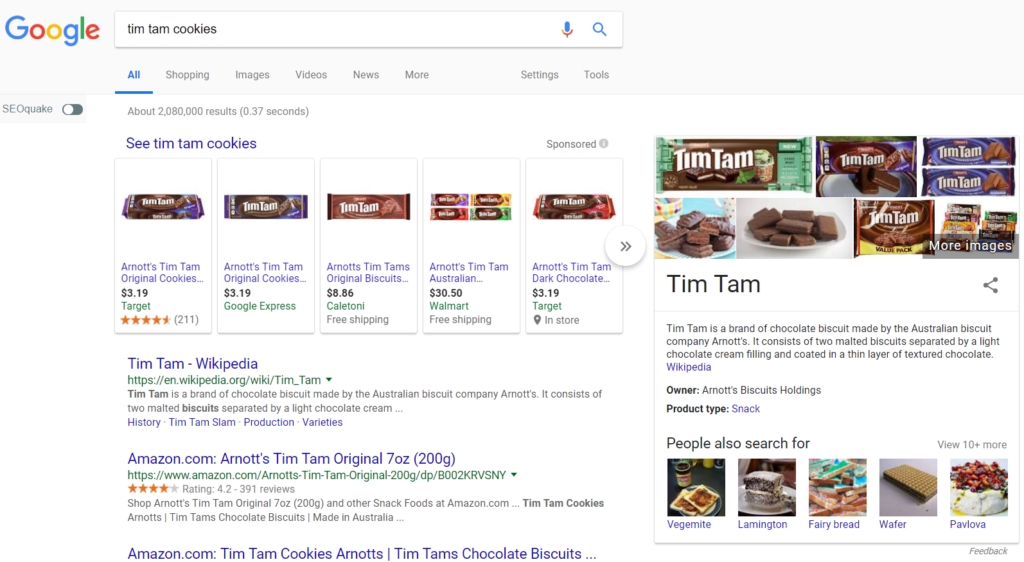Advance the shopping carousel with double-arrow button

click(625, 246)
